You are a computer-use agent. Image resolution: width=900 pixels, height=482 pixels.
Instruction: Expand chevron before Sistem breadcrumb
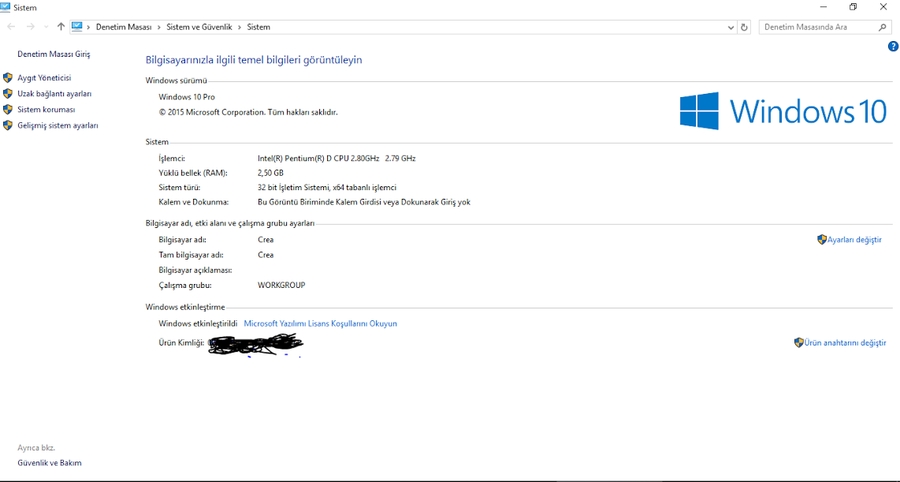[x=240, y=27]
